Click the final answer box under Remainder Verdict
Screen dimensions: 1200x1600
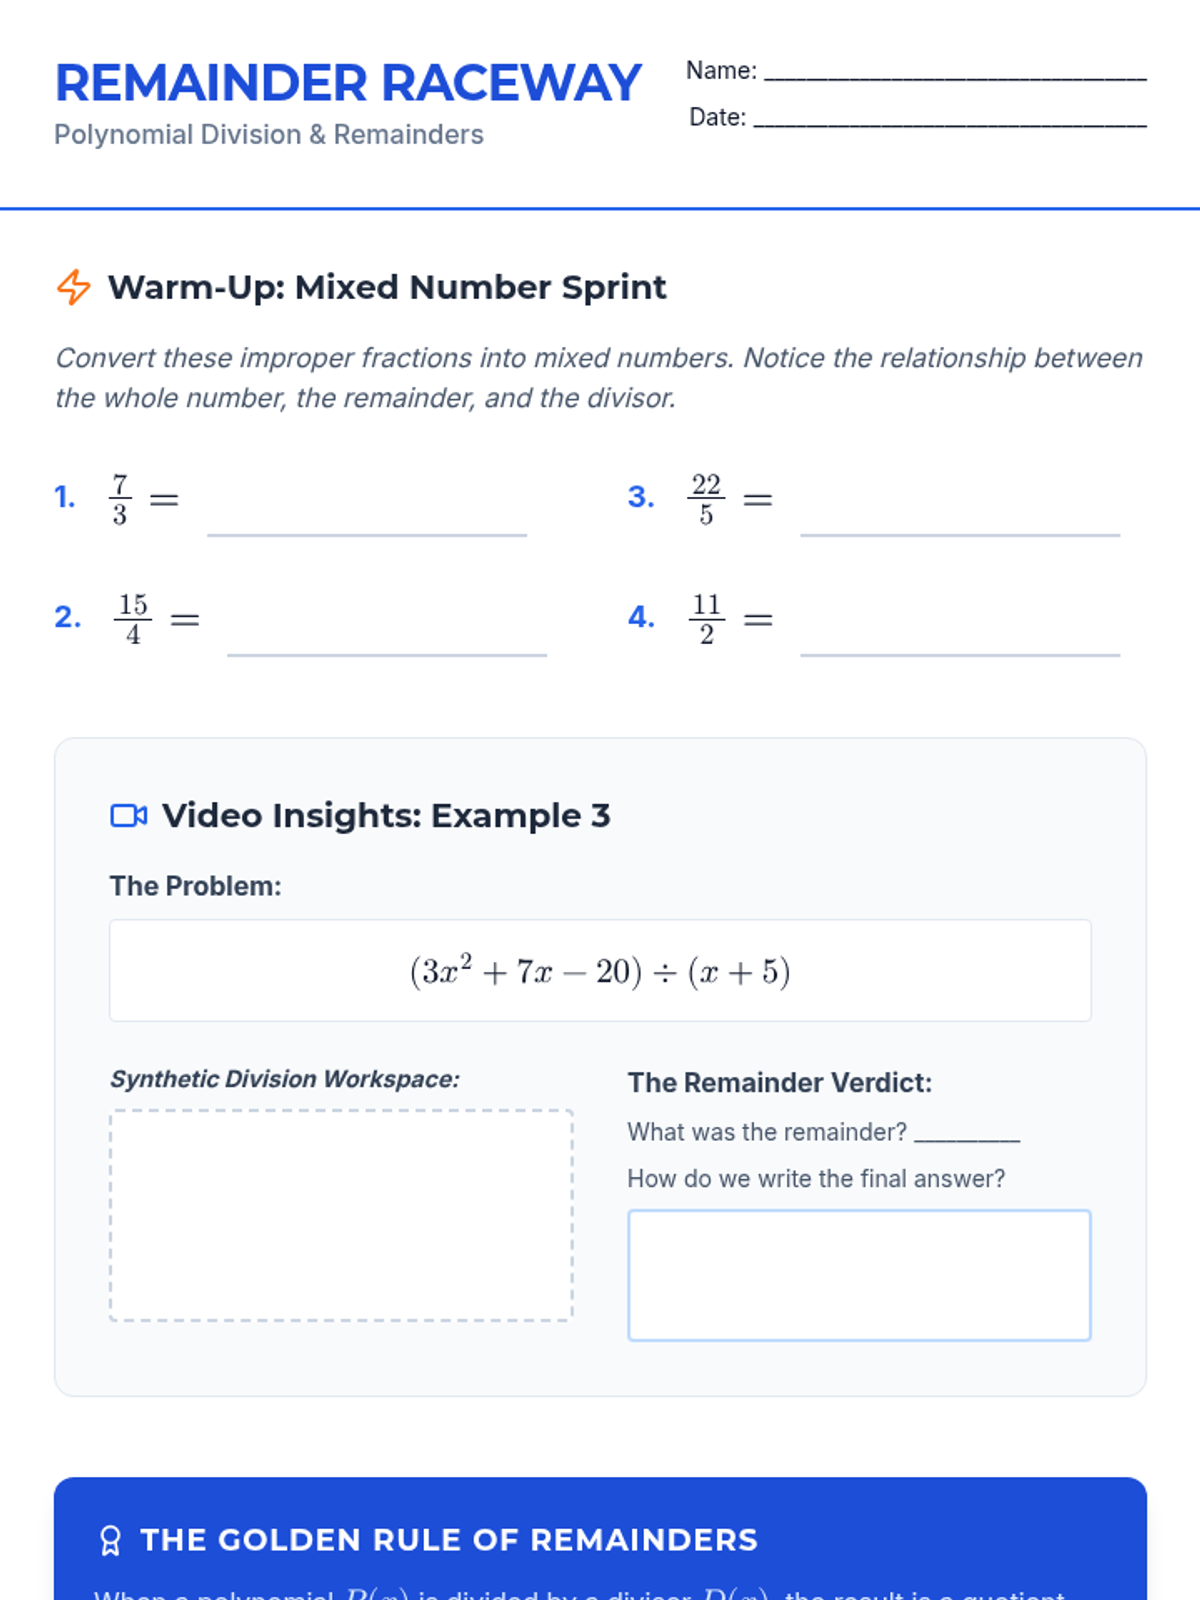coord(859,1275)
